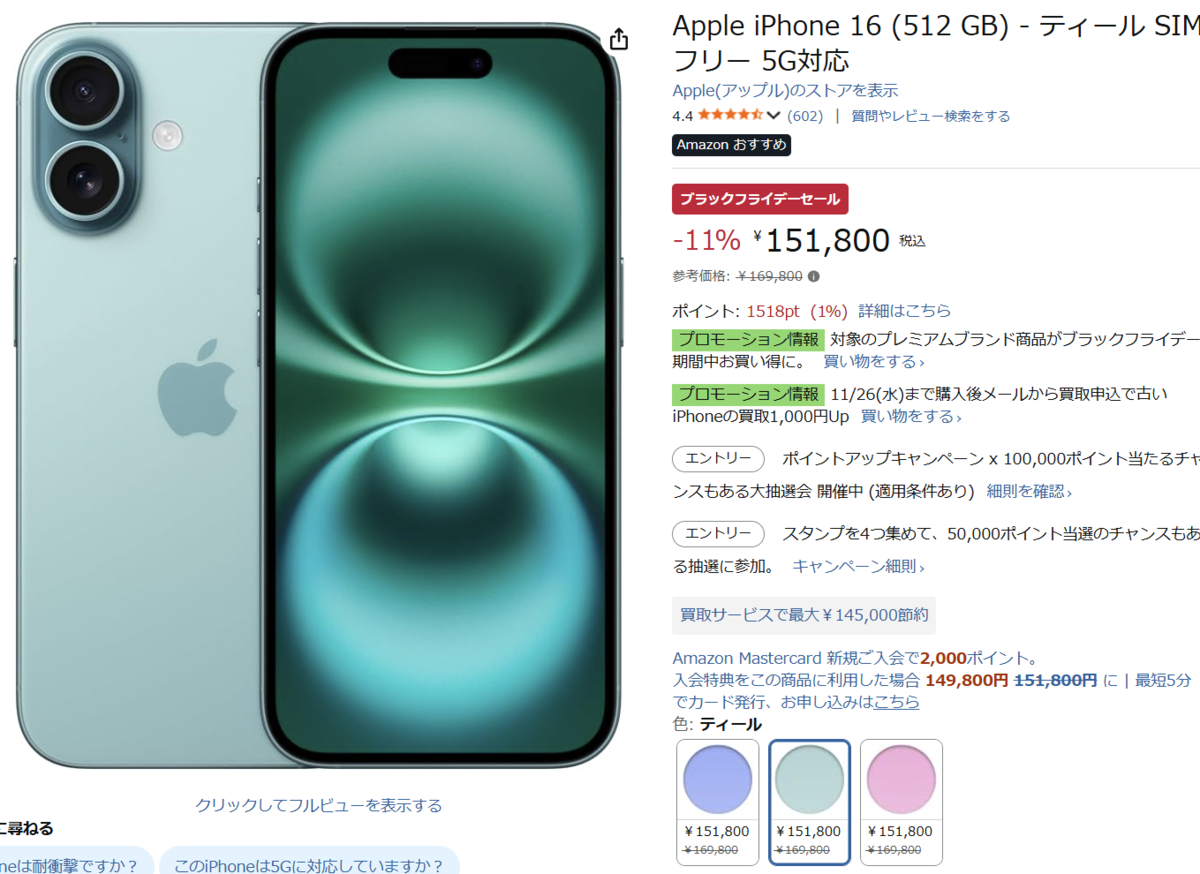Click 質問やレビュー検索をする link
This screenshot has height=874, width=1200.
[931, 116]
